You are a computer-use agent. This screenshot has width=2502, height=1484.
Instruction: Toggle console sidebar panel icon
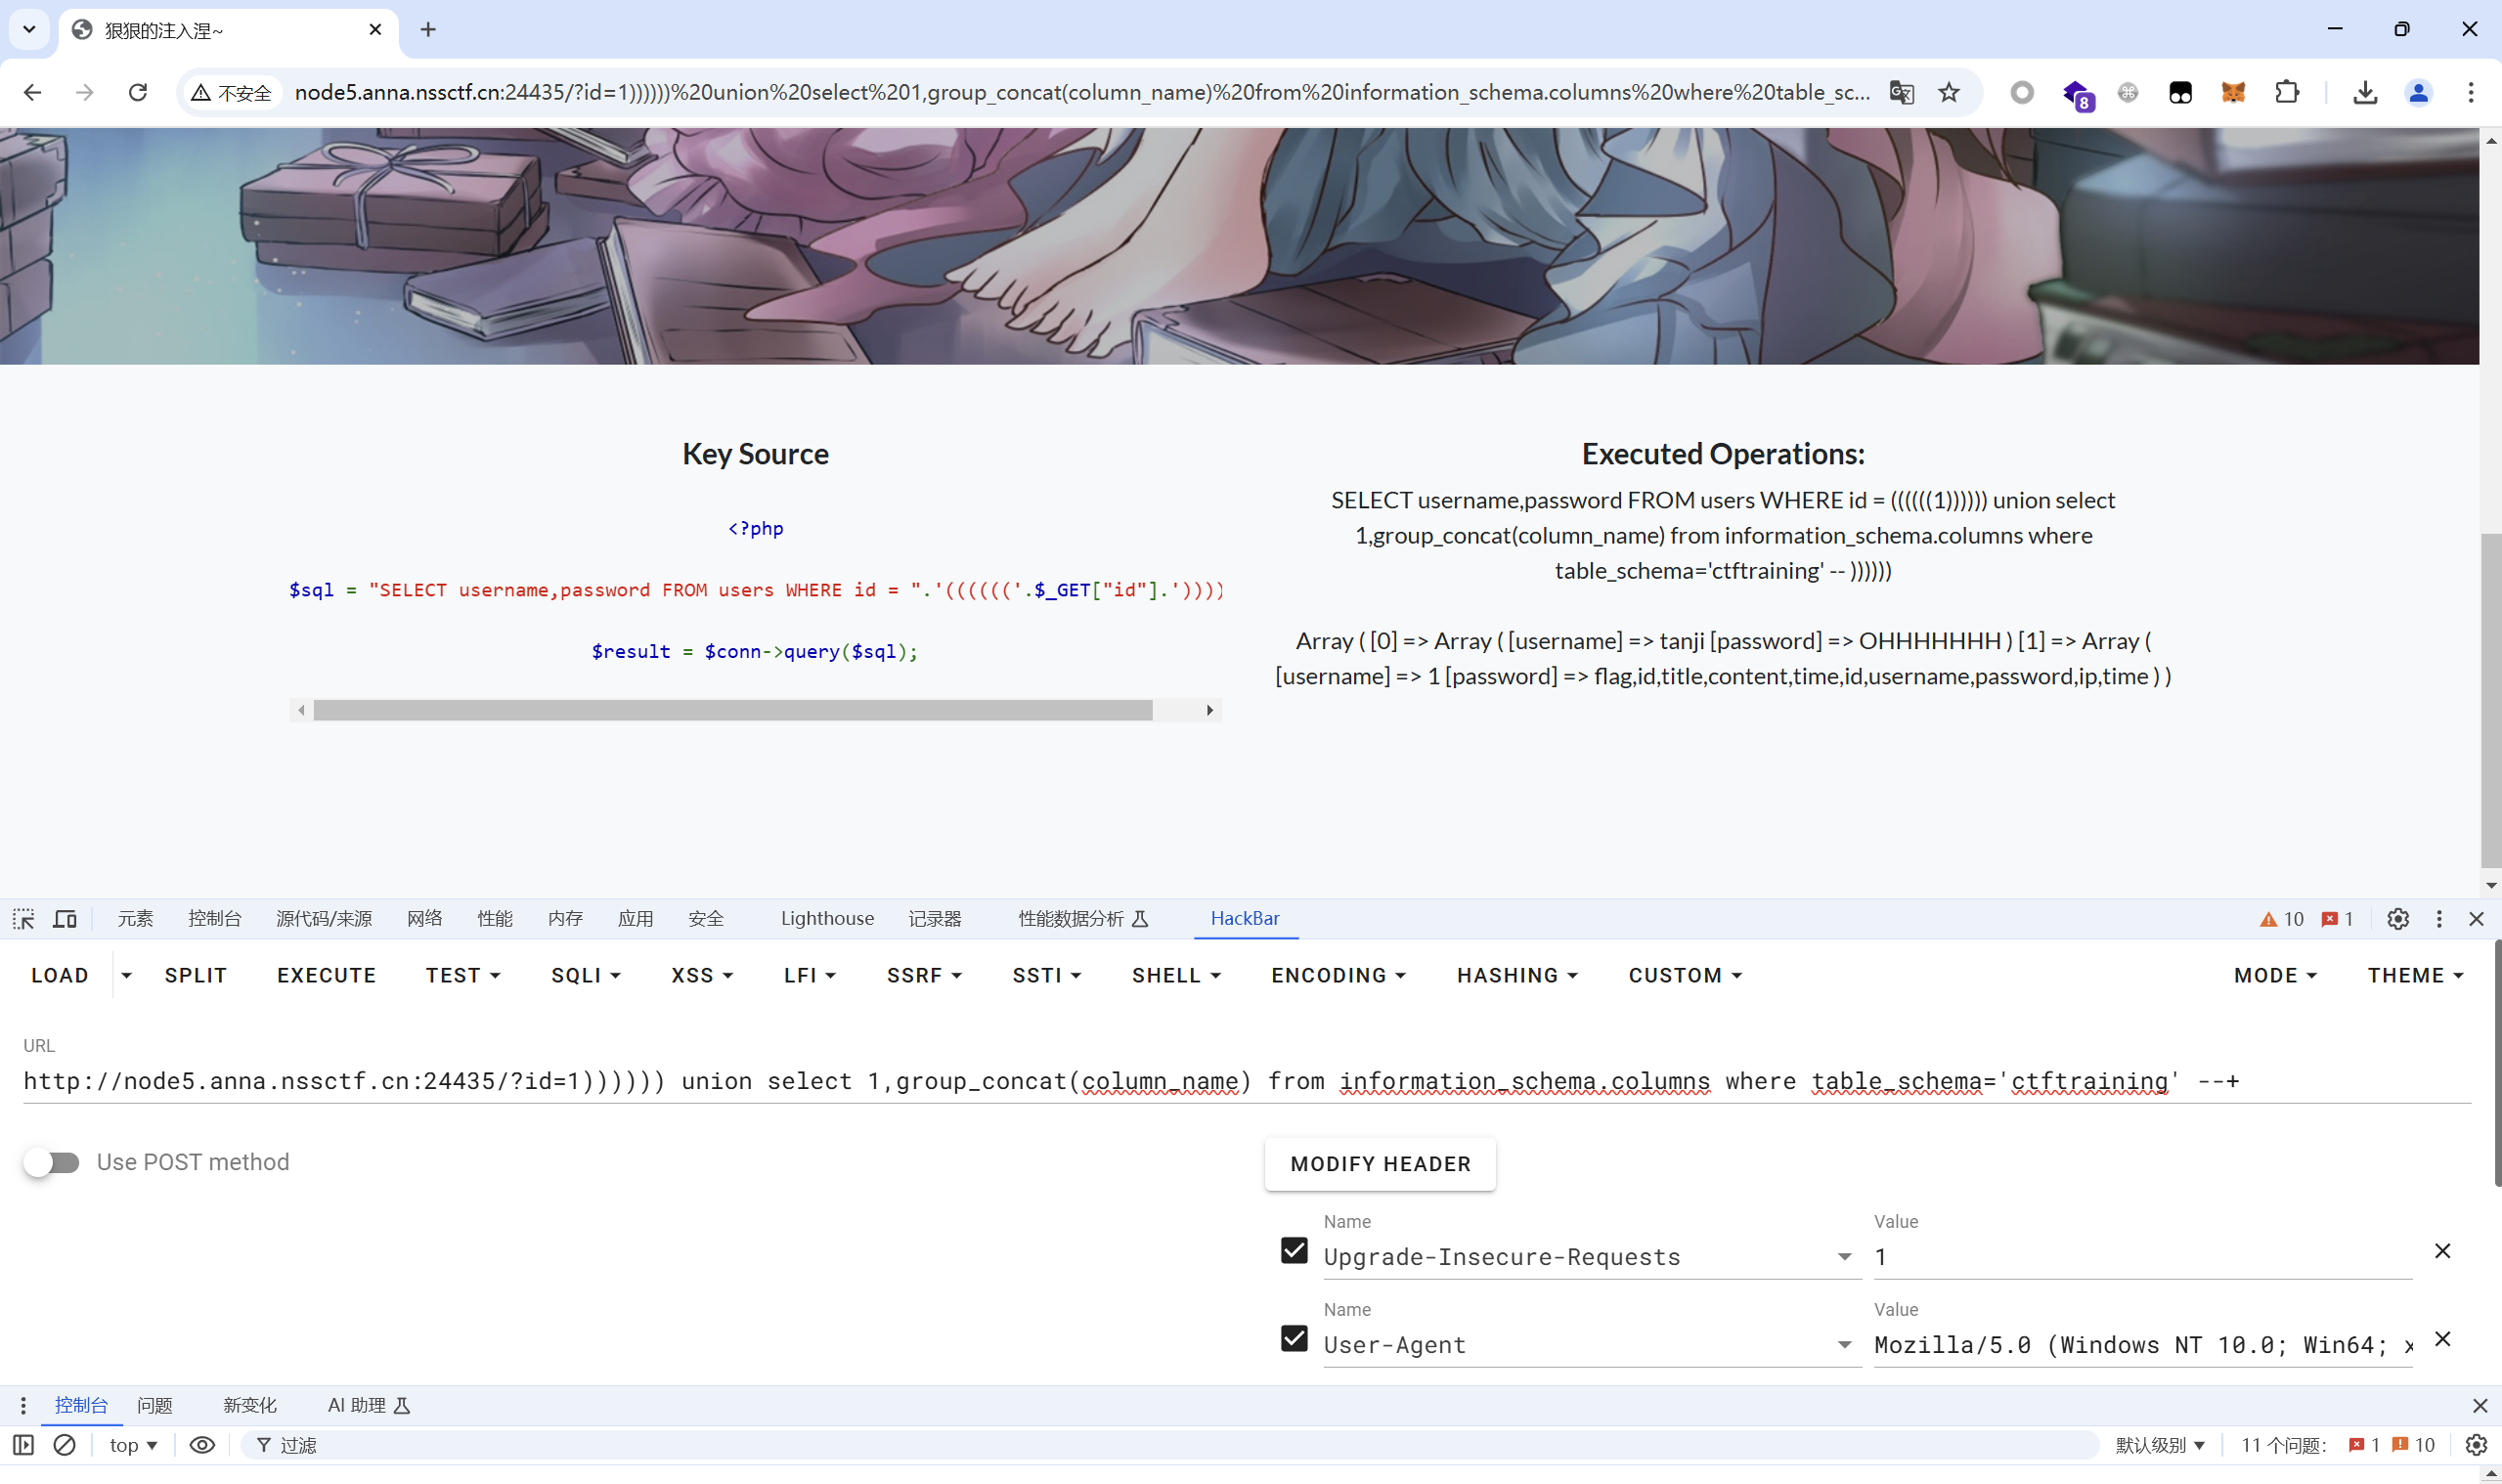[23, 1445]
